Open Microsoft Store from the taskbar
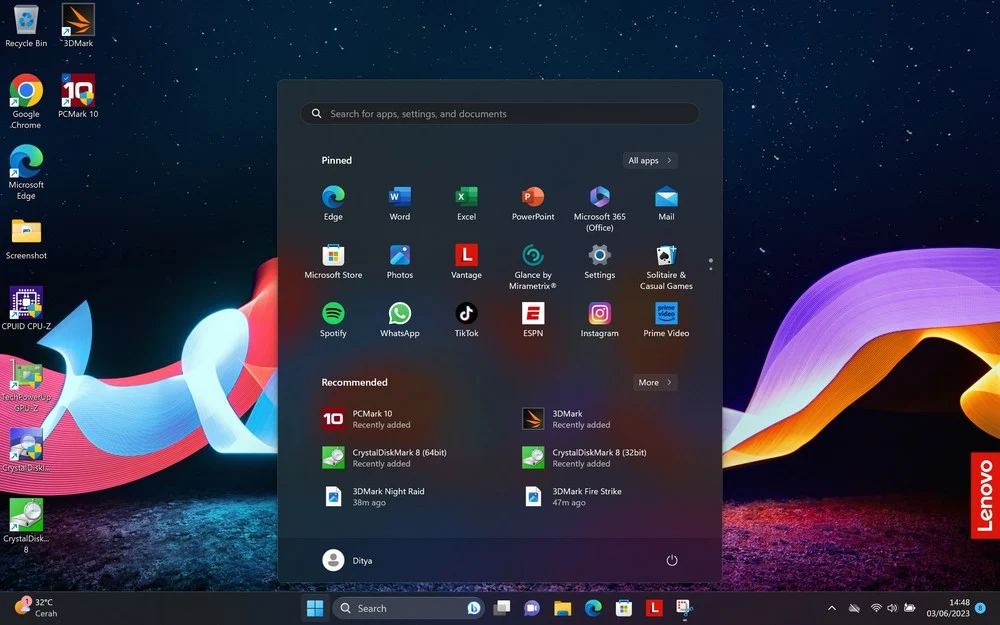 pyautogui.click(x=624, y=608)
